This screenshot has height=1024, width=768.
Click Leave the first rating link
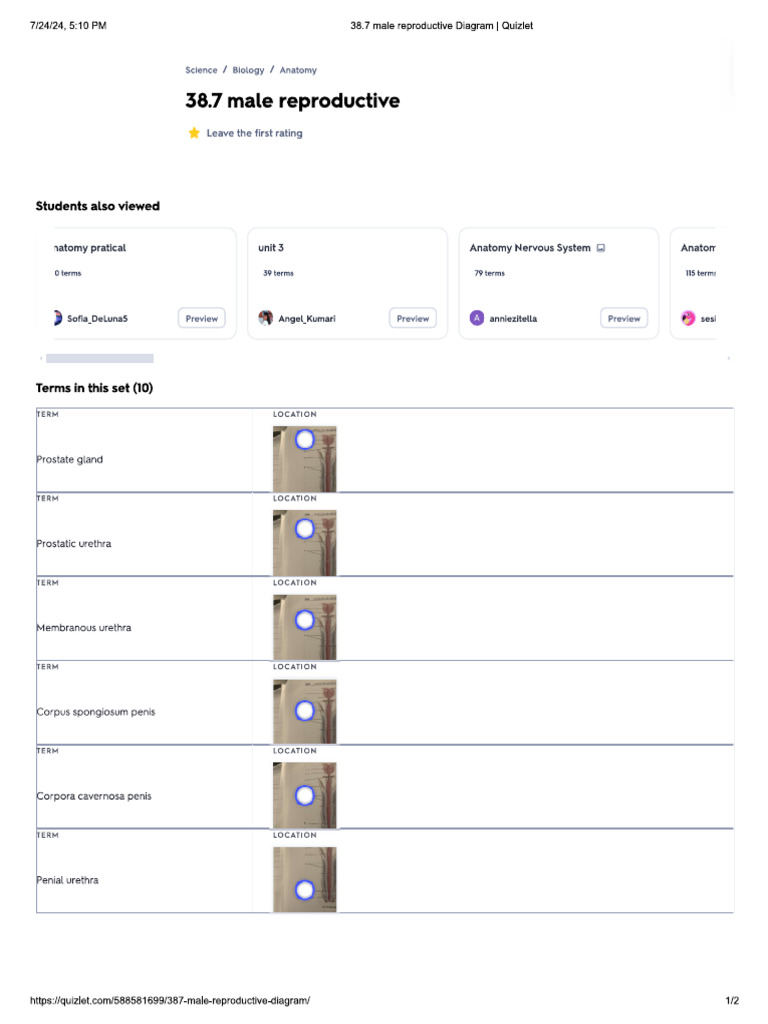pyautogui.click(x=254, y=133)
